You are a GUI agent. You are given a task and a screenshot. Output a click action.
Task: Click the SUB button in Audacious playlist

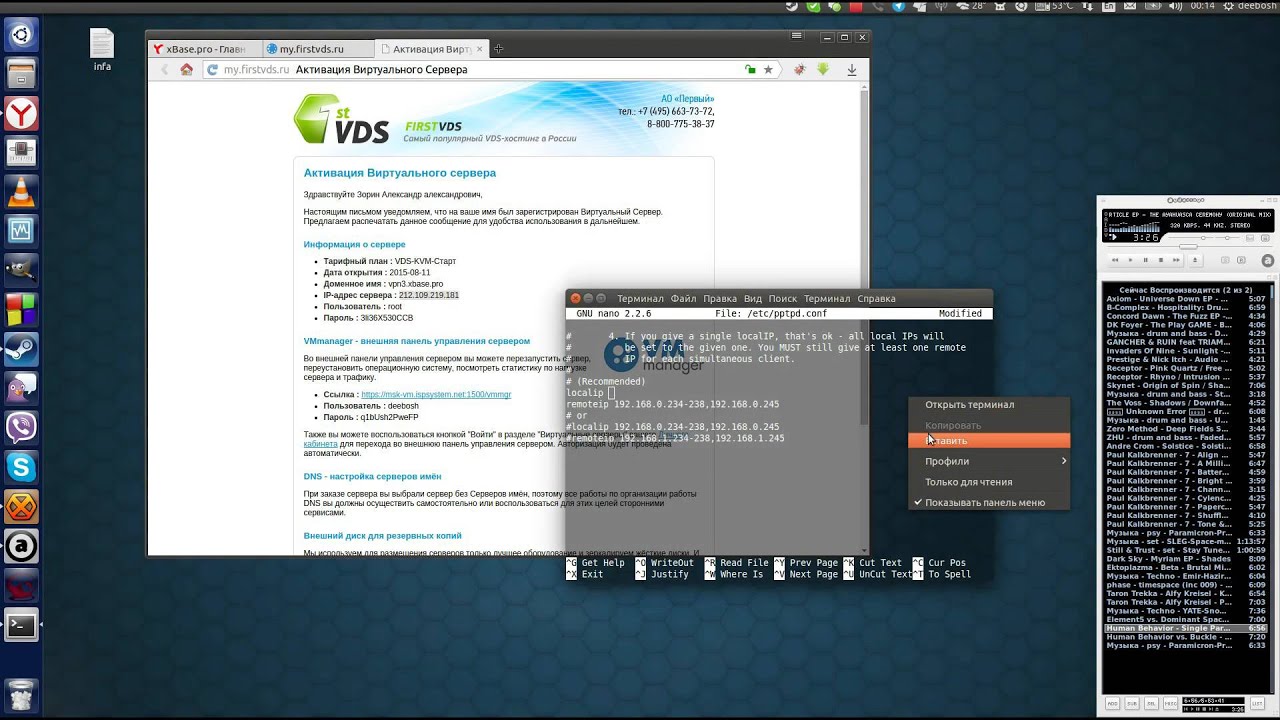pyautogui.click(x=1132, y=703)
